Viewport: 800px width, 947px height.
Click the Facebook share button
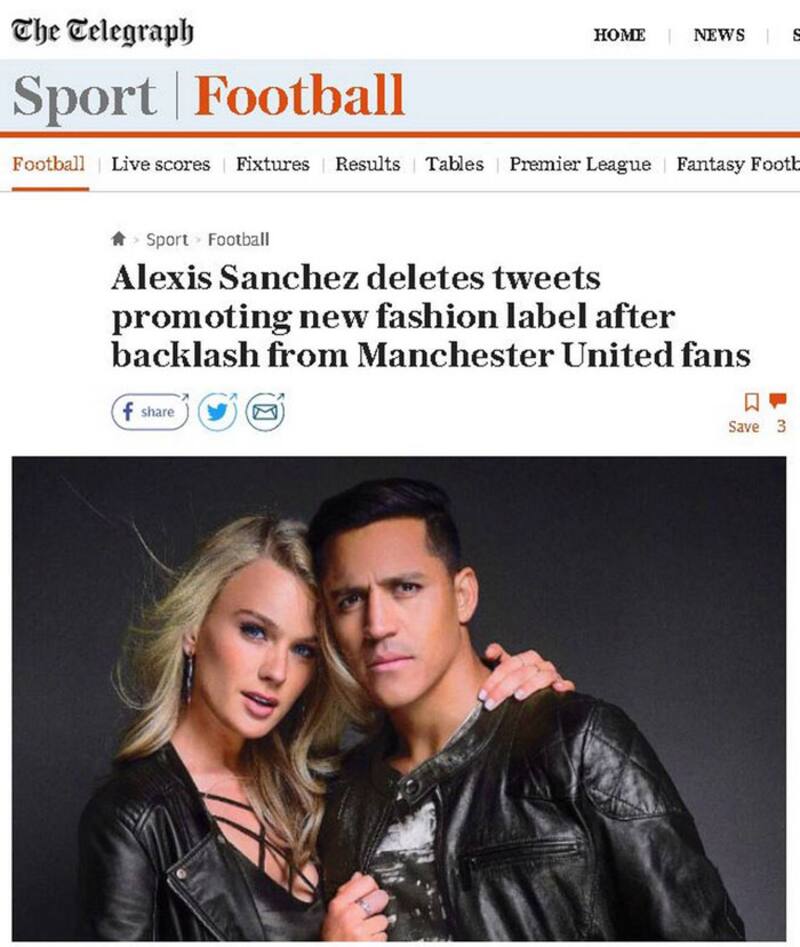tap(150, 411)
